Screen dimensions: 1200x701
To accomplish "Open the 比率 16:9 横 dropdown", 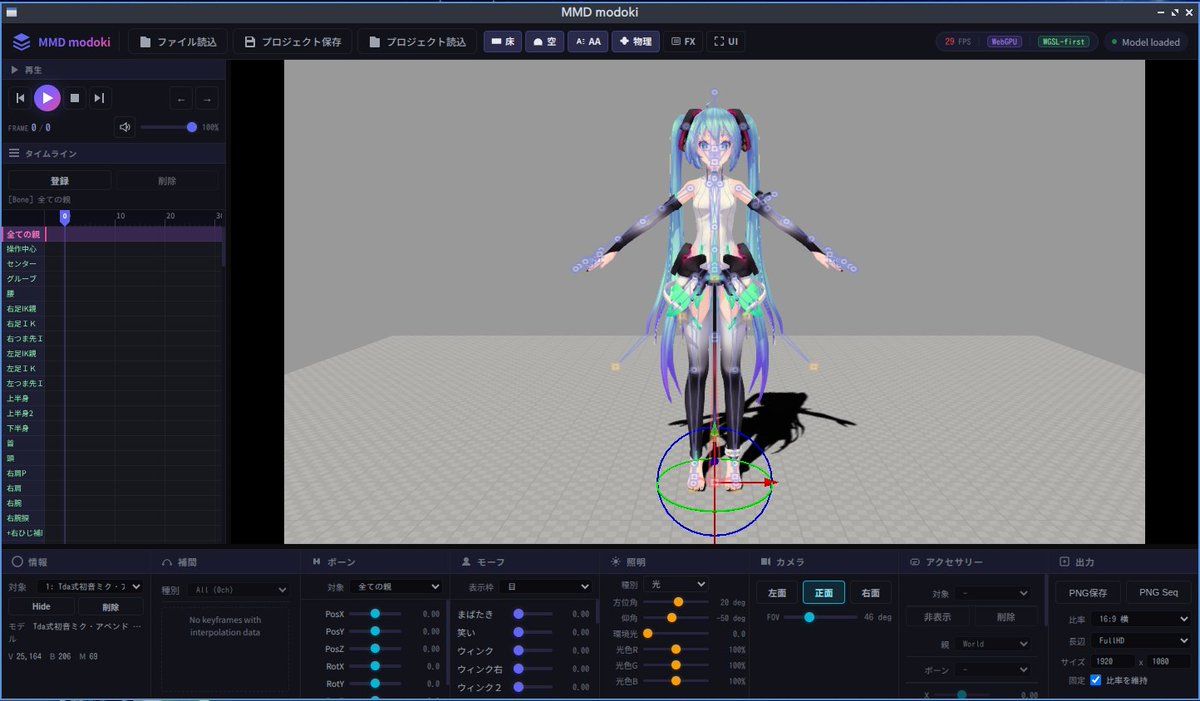I will coord(1141,620).
